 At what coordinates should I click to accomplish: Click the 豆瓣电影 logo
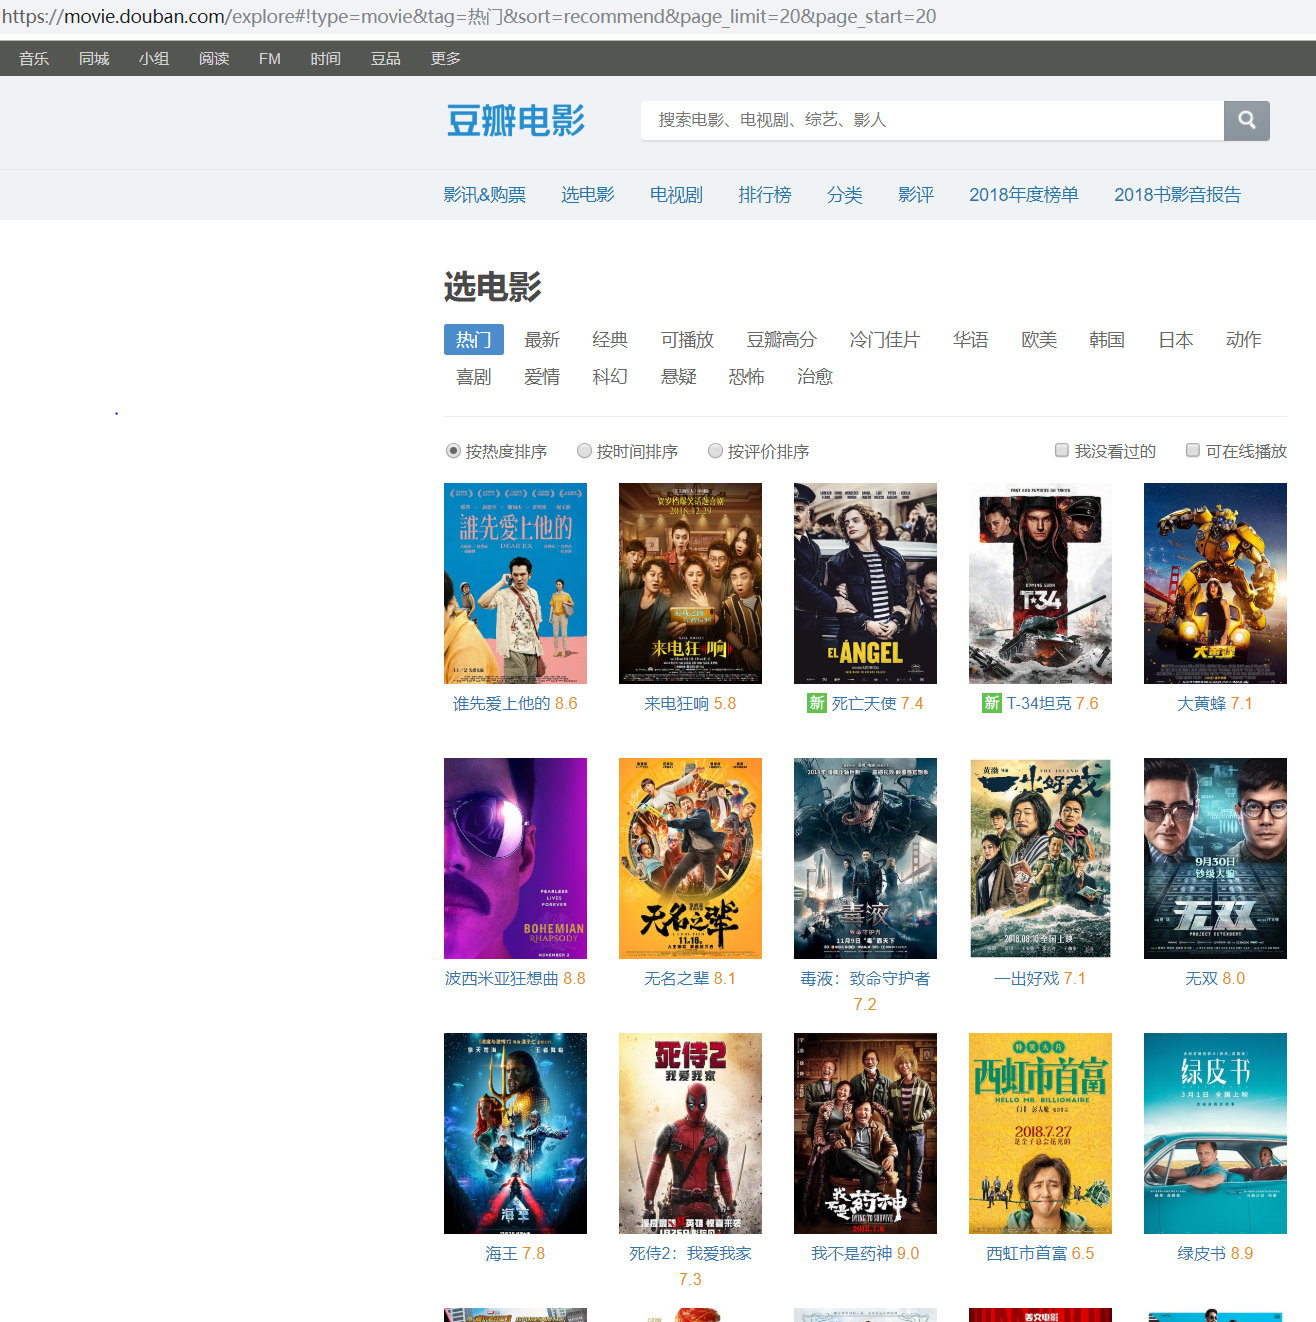point(515,120)
